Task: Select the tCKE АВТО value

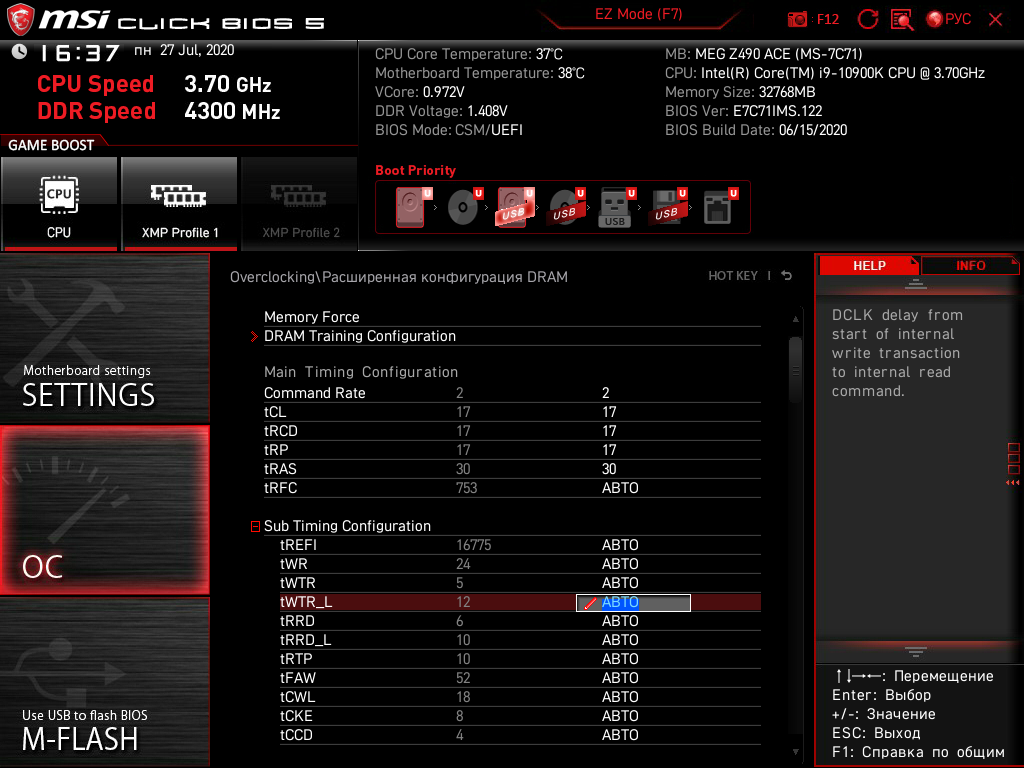Action: pos(620,716)
